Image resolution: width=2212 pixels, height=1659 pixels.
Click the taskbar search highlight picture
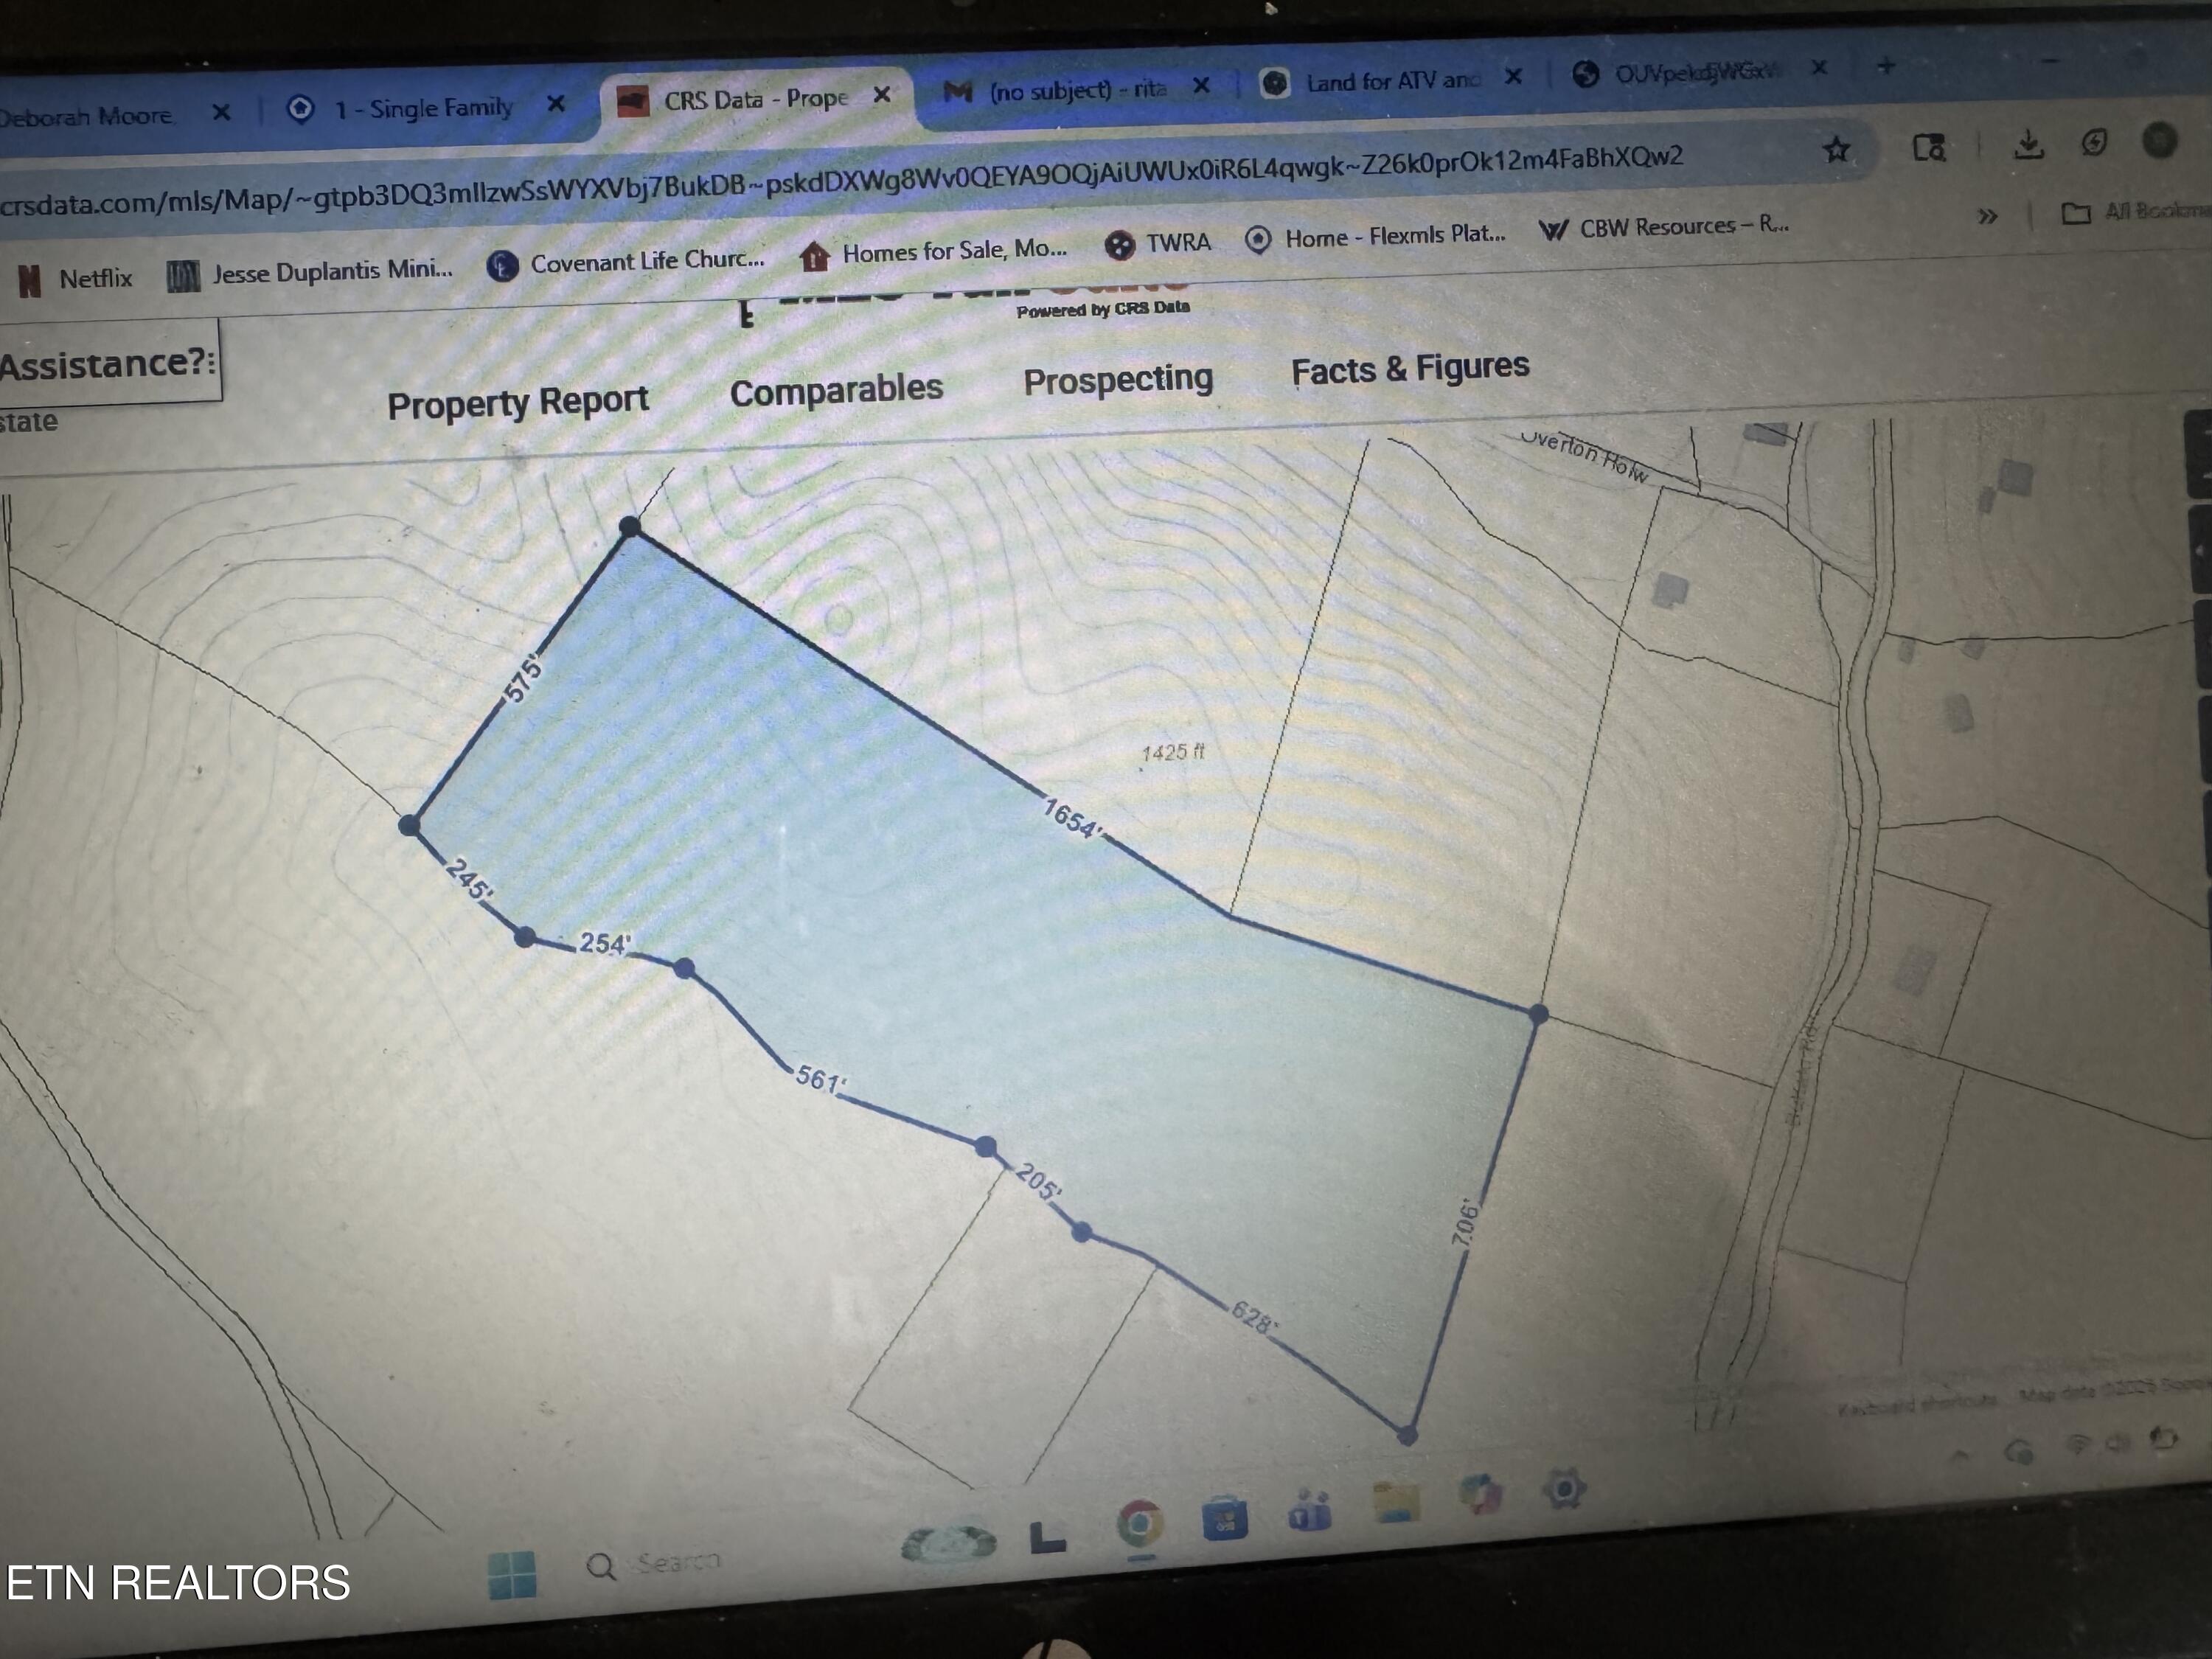coord(948,1543)
